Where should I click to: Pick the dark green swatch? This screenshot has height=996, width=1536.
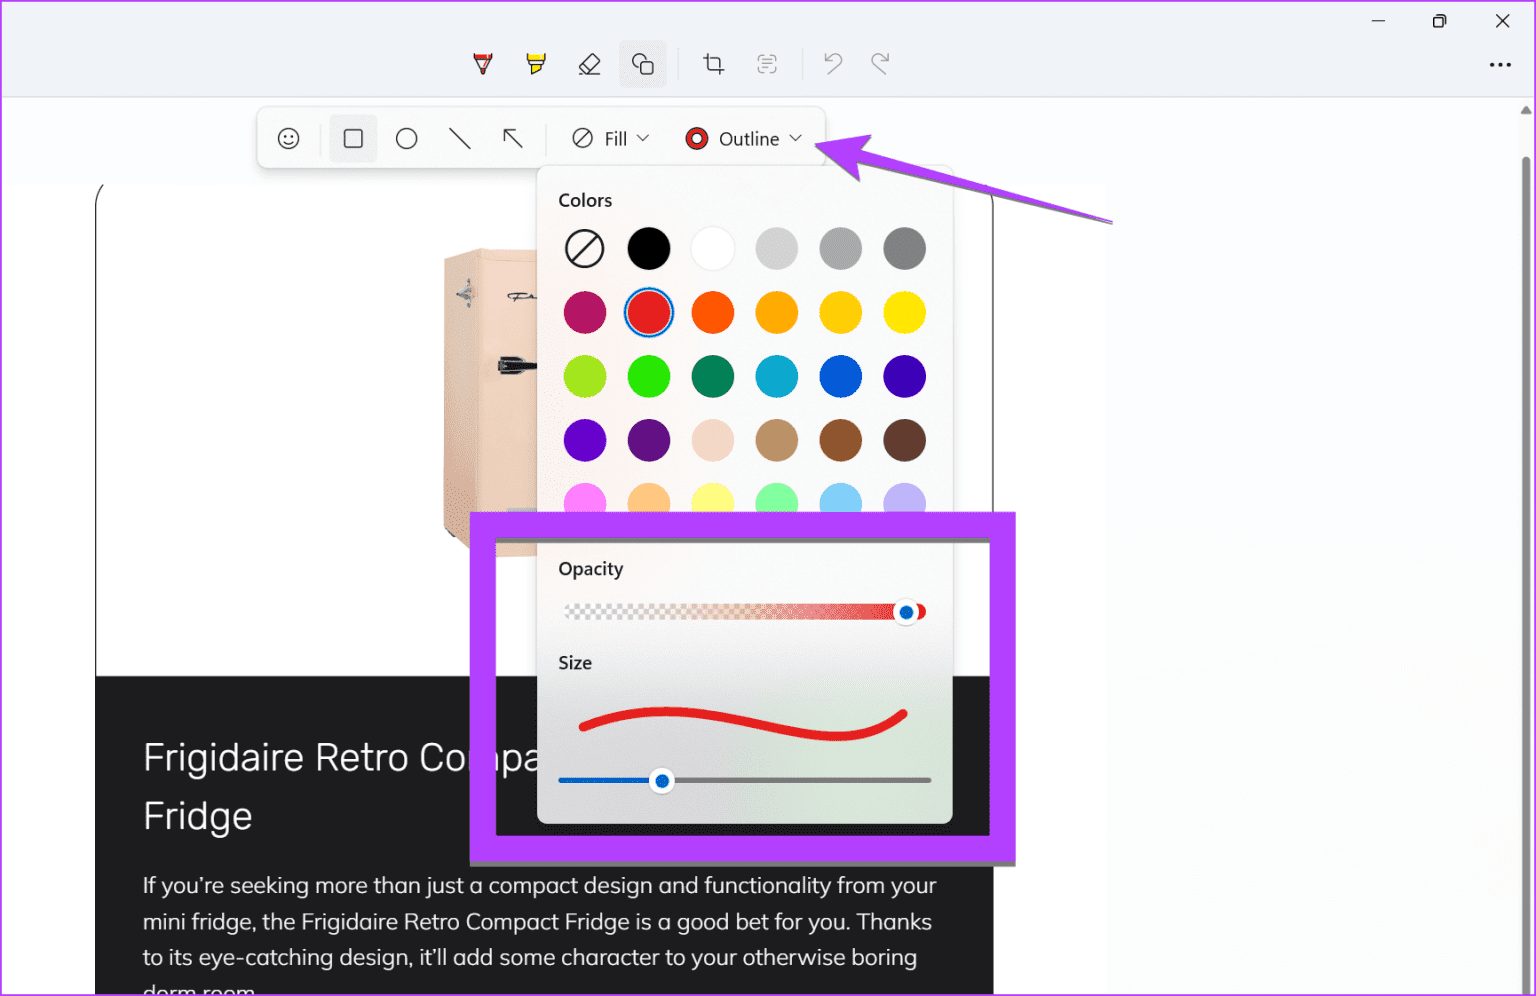tap(713, 377)
